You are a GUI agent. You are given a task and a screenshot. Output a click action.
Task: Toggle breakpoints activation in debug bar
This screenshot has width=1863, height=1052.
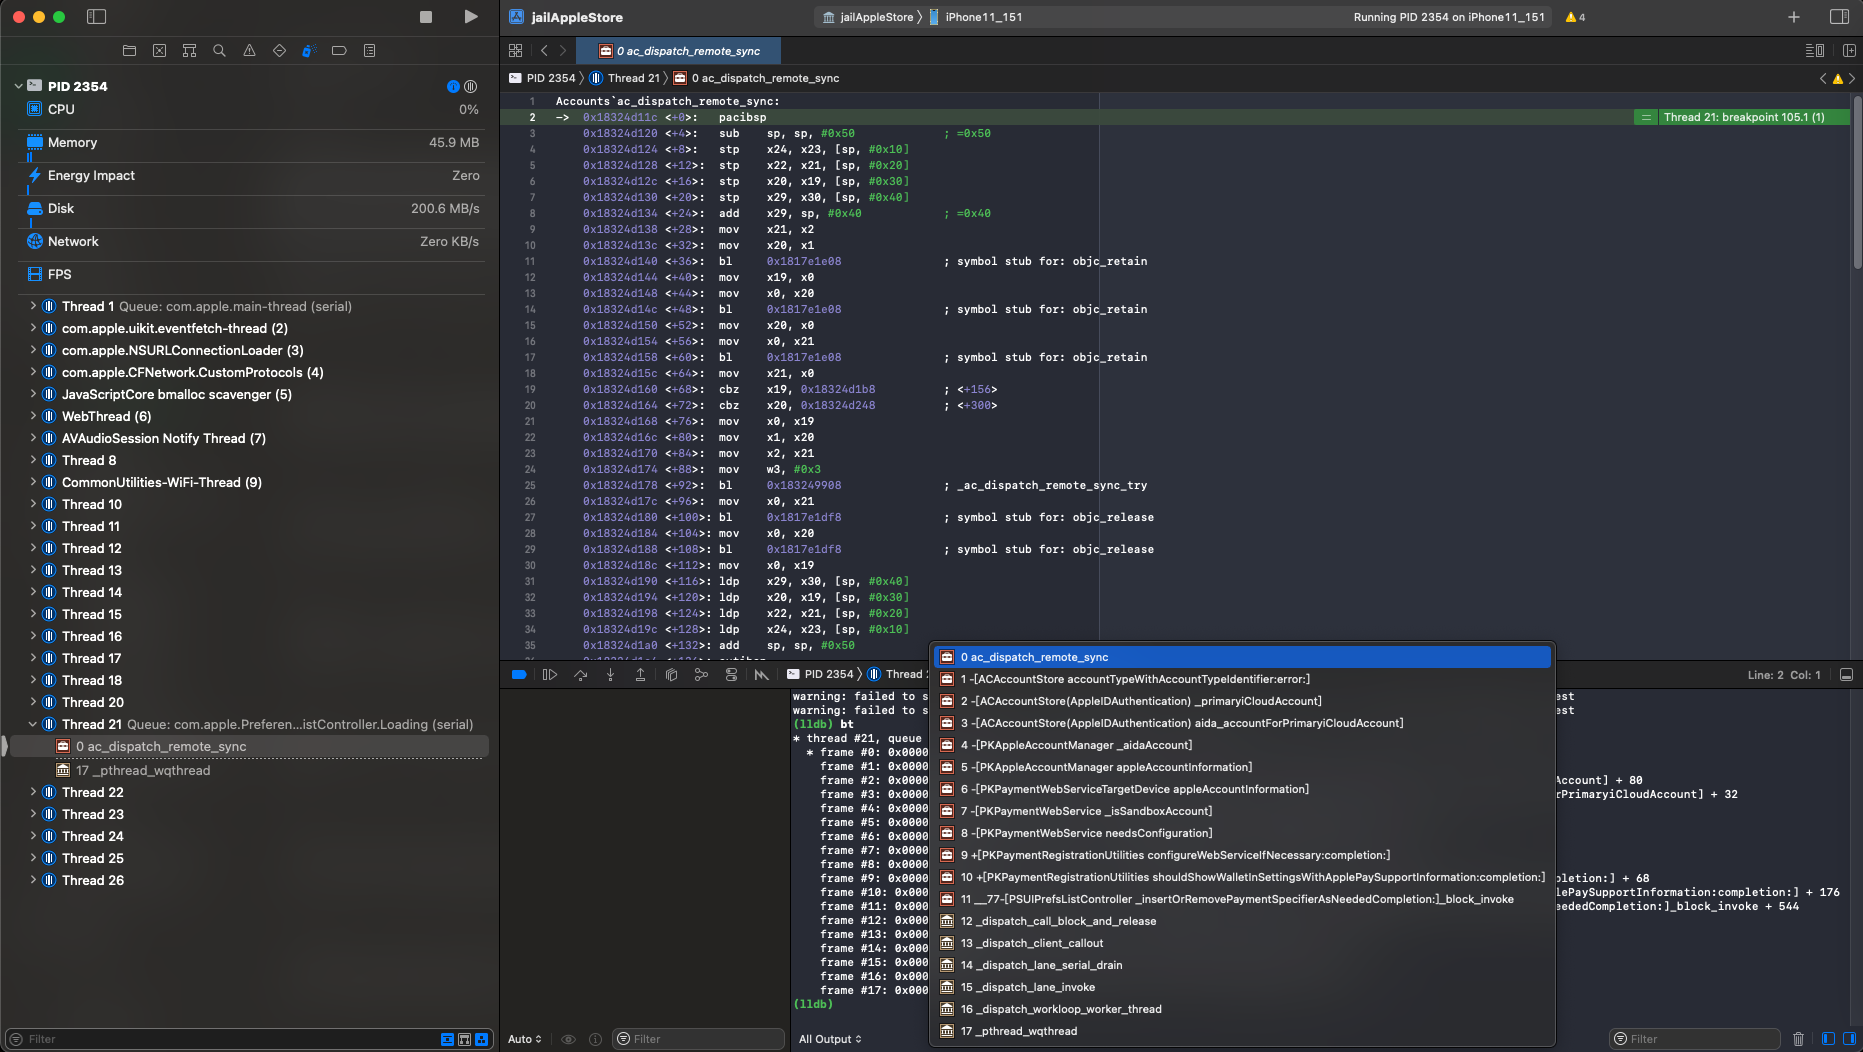[x=519, y=675]
